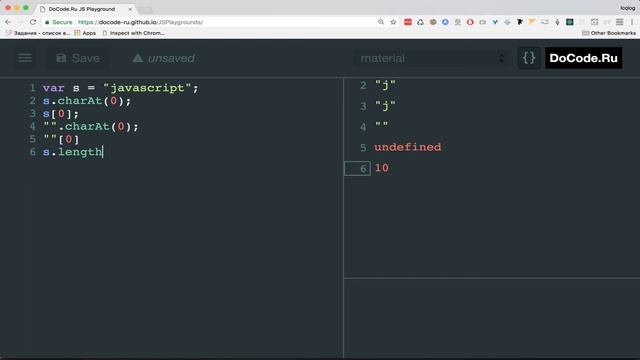Click code line s.length
This screenshot has width=640, height=360.
(73, 152)
